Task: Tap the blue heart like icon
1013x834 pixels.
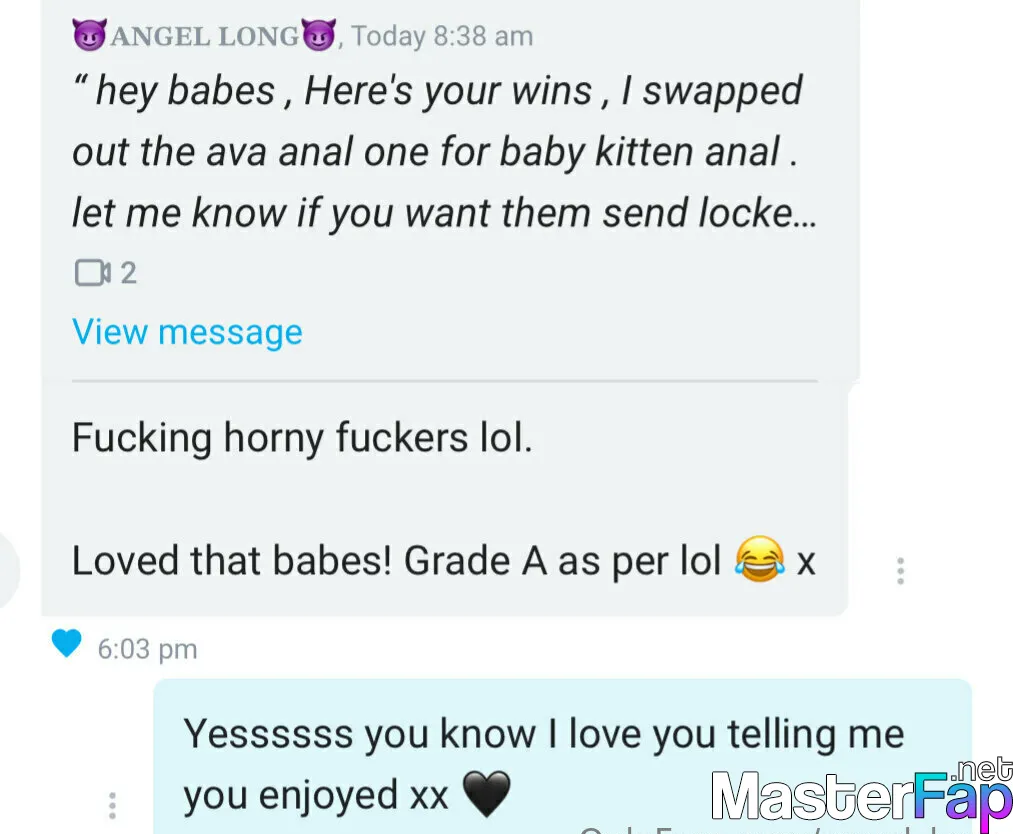Action: pos(67,643)
